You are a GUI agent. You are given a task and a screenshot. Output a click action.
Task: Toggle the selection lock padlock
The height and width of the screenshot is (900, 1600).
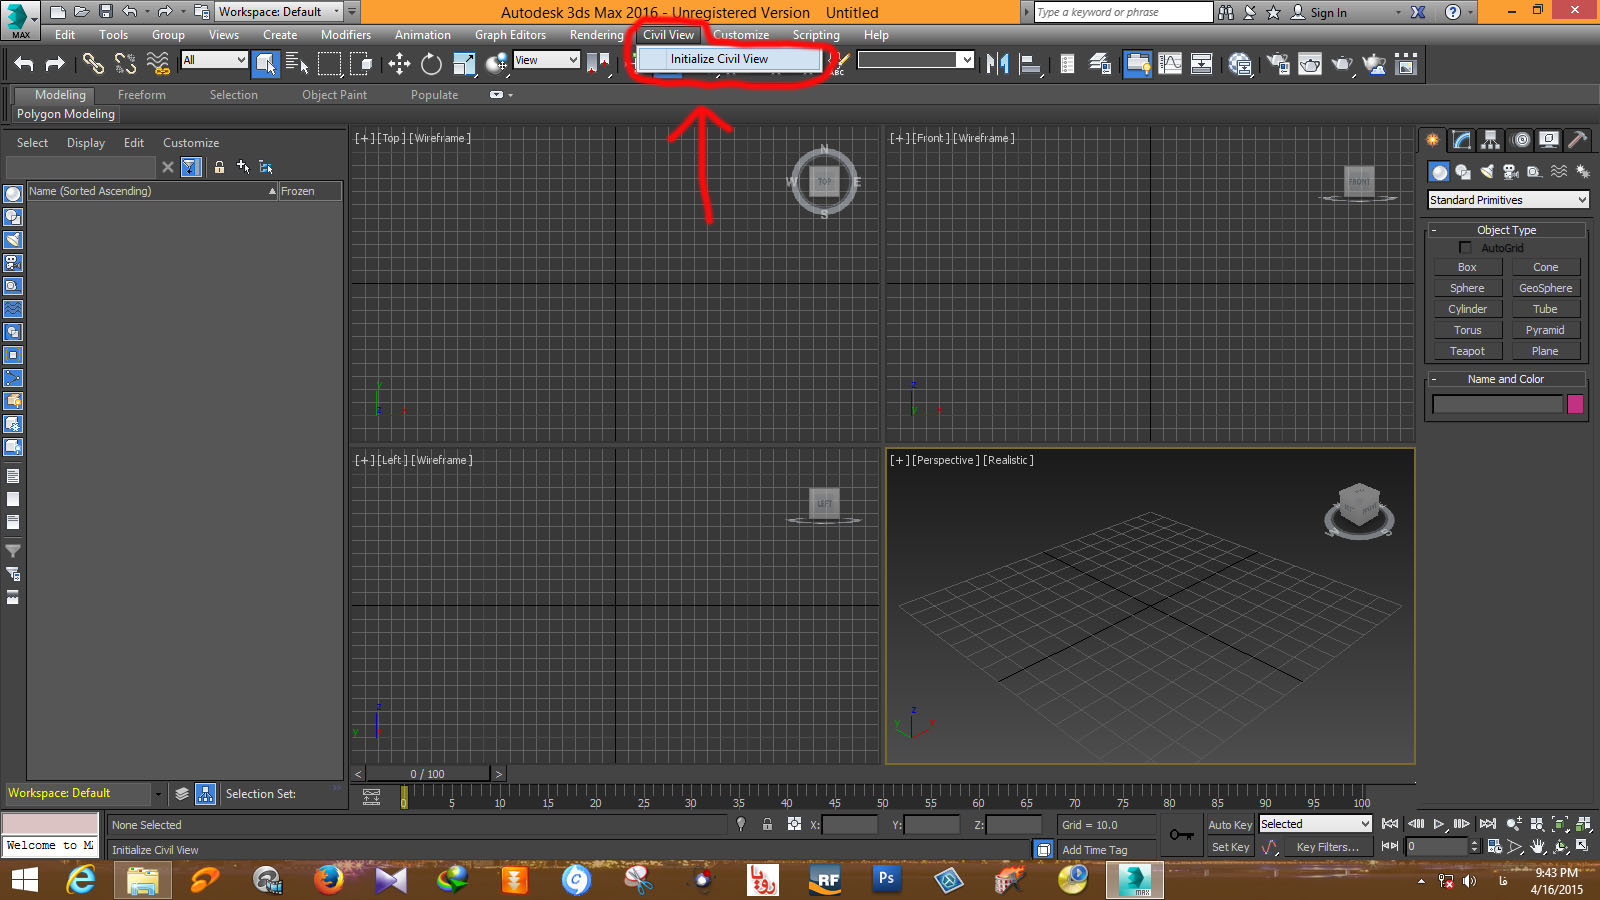(767, 825)
